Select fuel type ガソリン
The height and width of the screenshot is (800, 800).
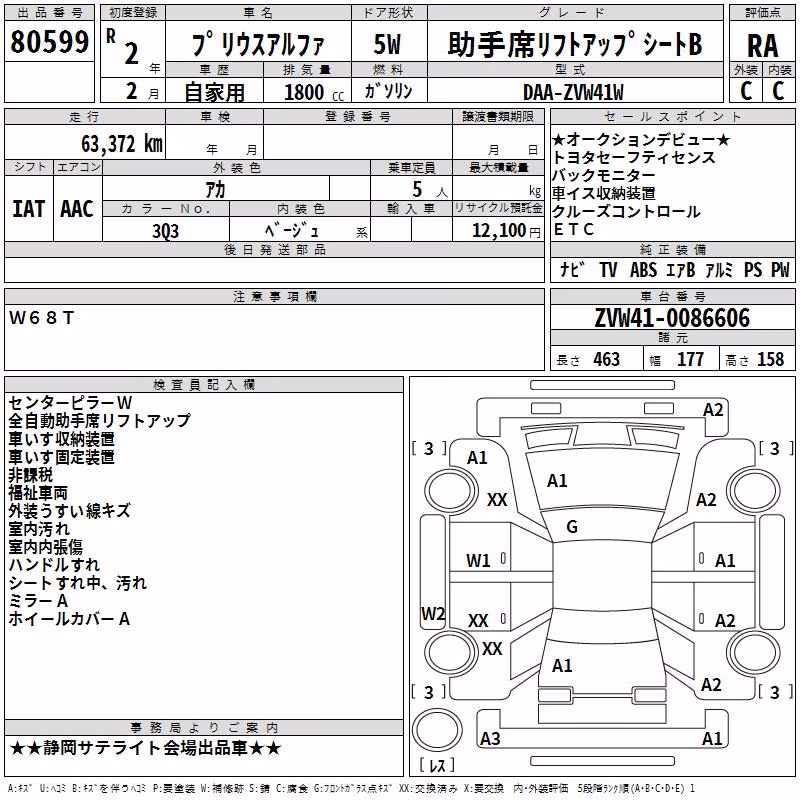(388, 91)
